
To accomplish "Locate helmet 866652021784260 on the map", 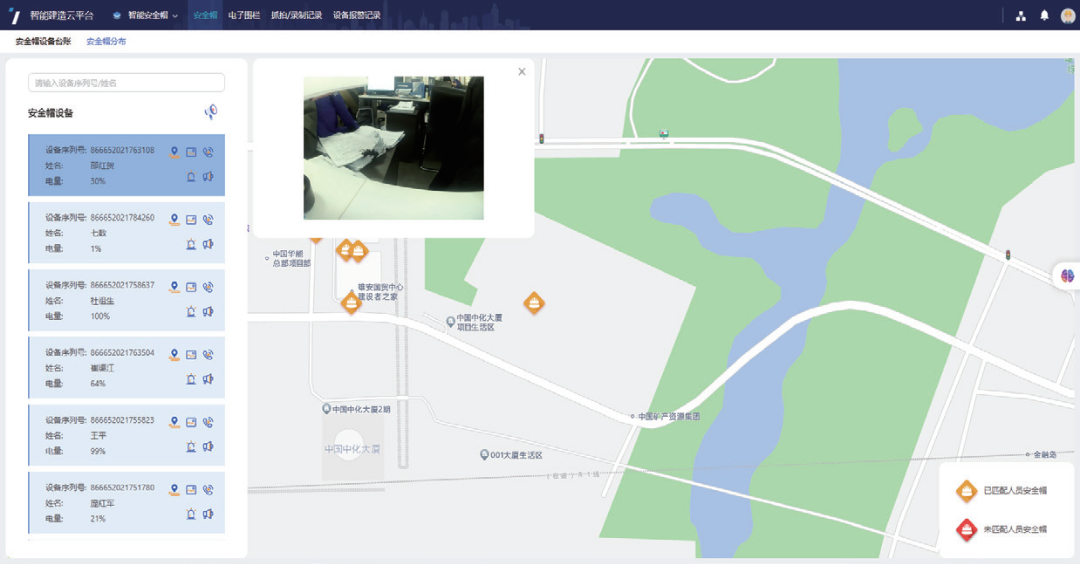I will pos(174,220).
